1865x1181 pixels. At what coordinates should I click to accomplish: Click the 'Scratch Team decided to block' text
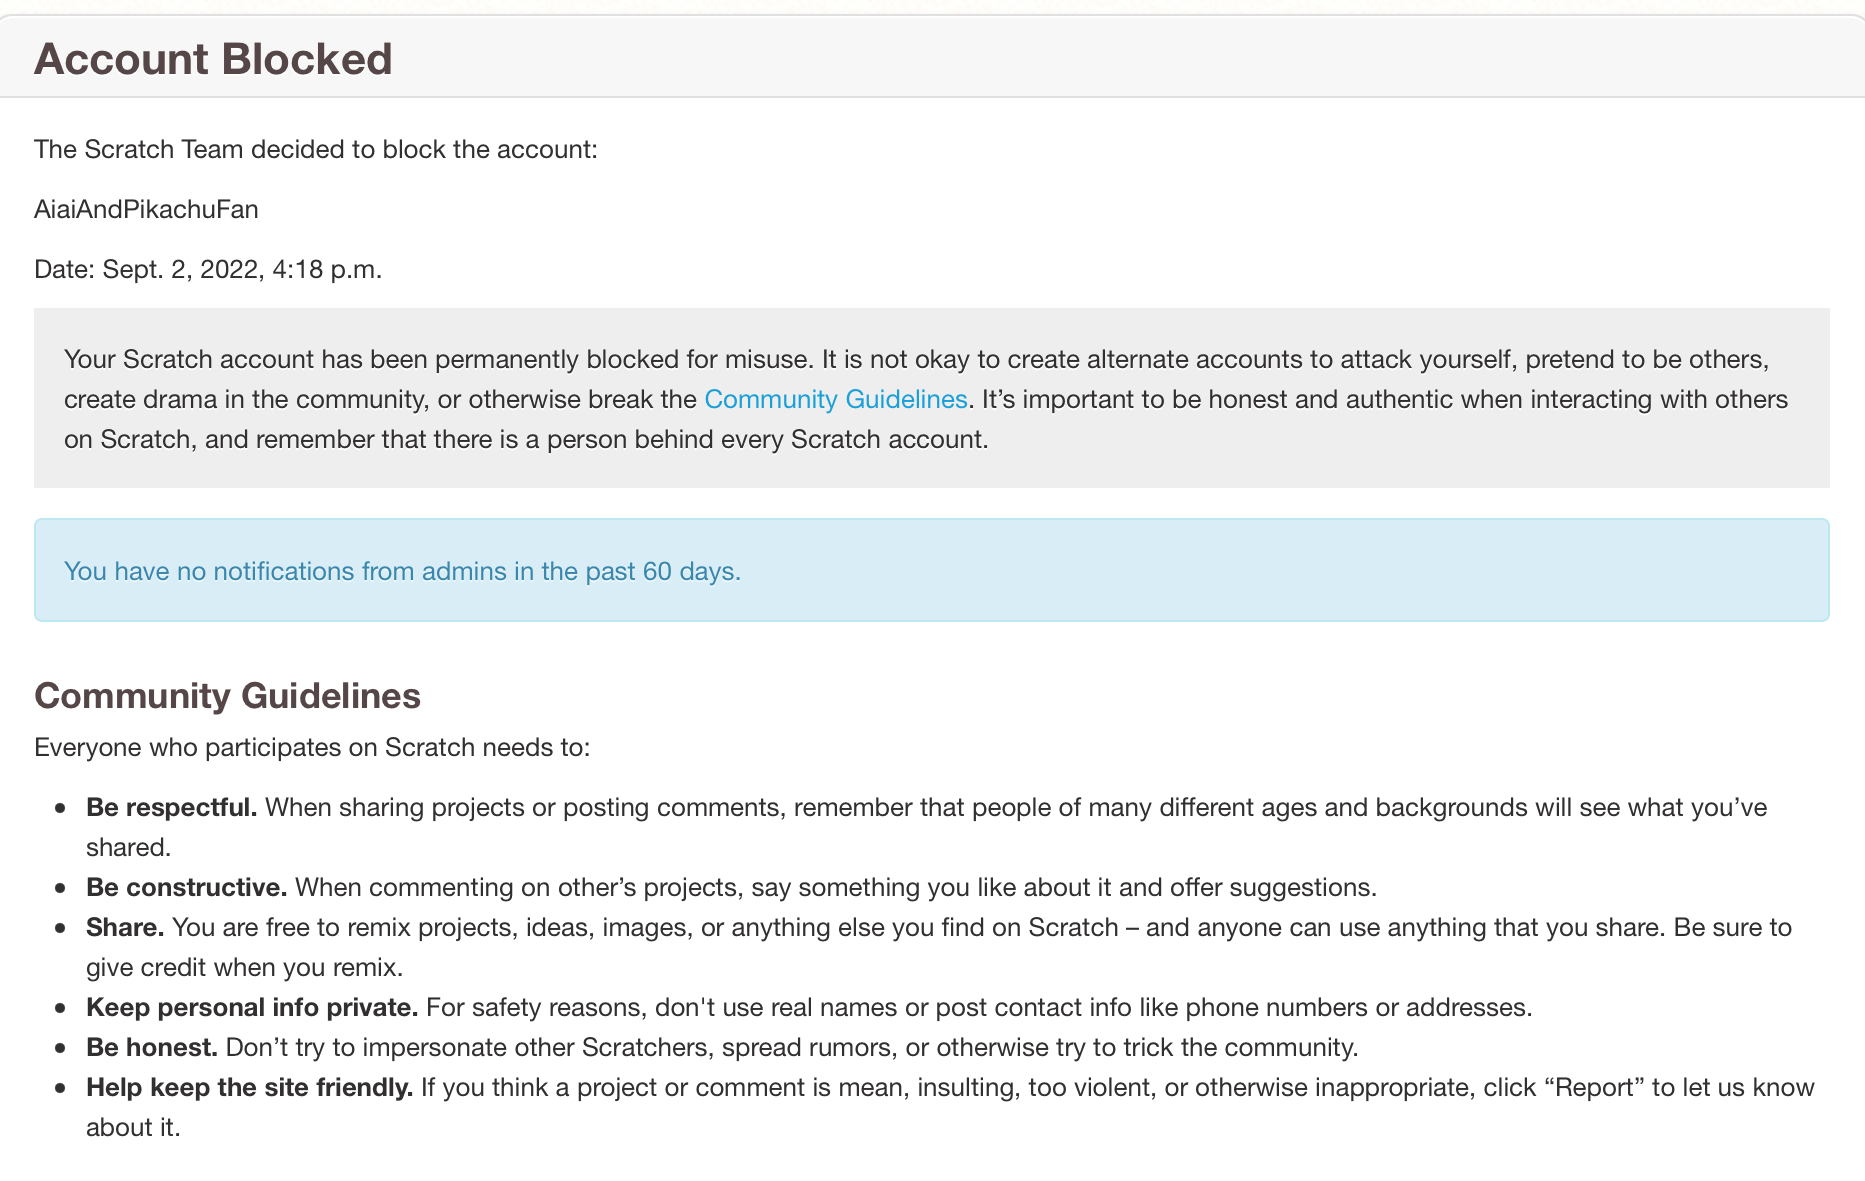coord(315,149)
